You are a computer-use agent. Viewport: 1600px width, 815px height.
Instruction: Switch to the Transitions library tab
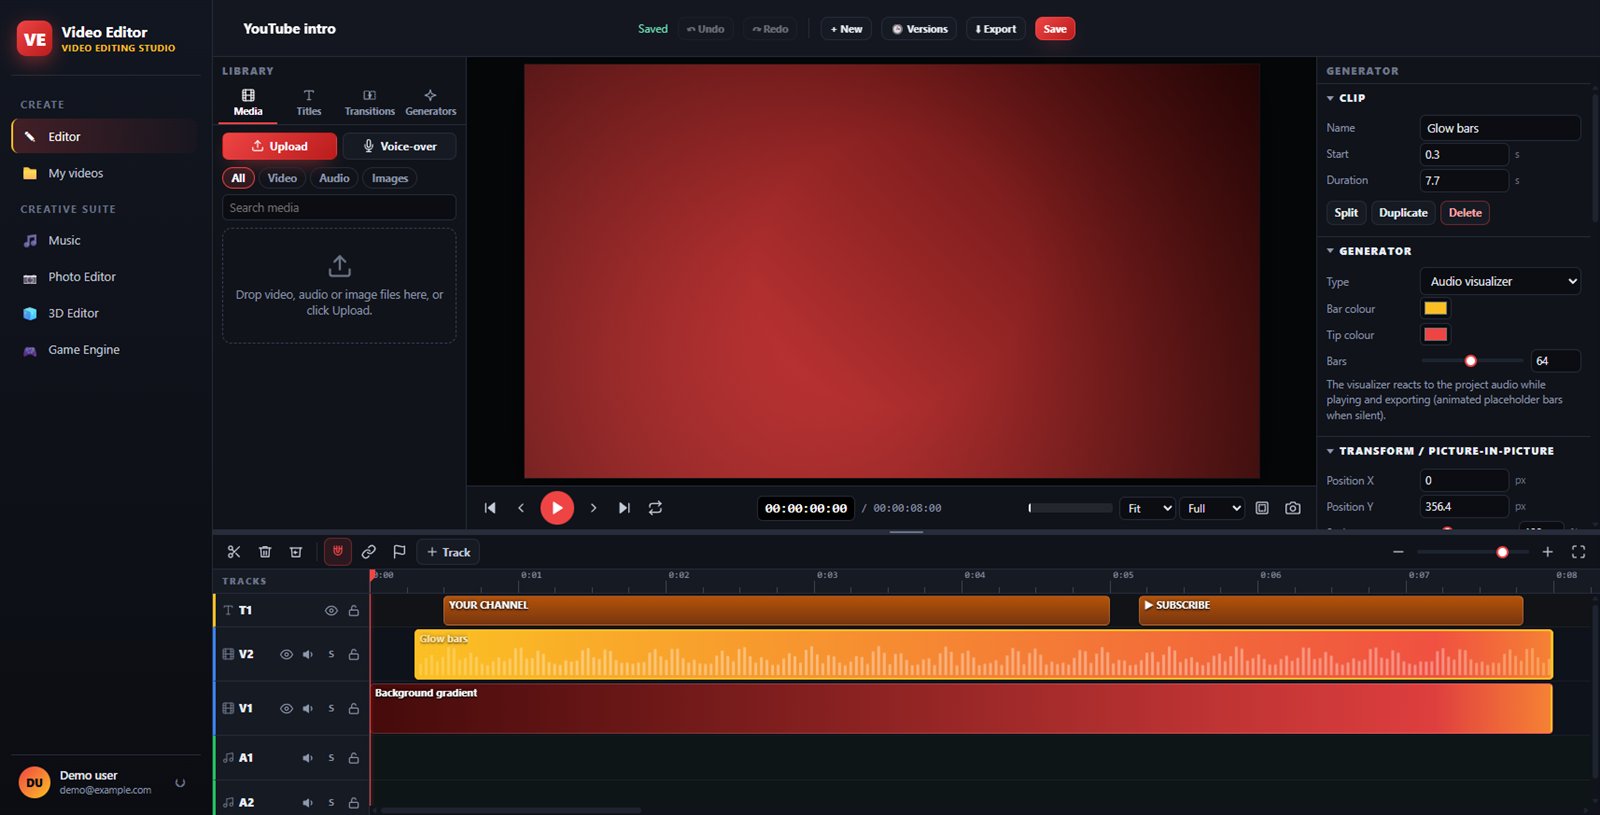pyautogui.click(x=370, y=103)
